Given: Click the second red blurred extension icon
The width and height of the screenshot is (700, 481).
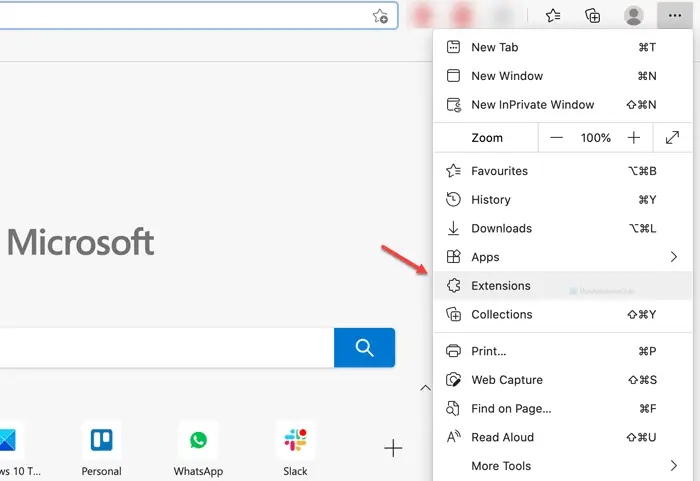Looking at the screenshot, I should (x=462, y=16).
